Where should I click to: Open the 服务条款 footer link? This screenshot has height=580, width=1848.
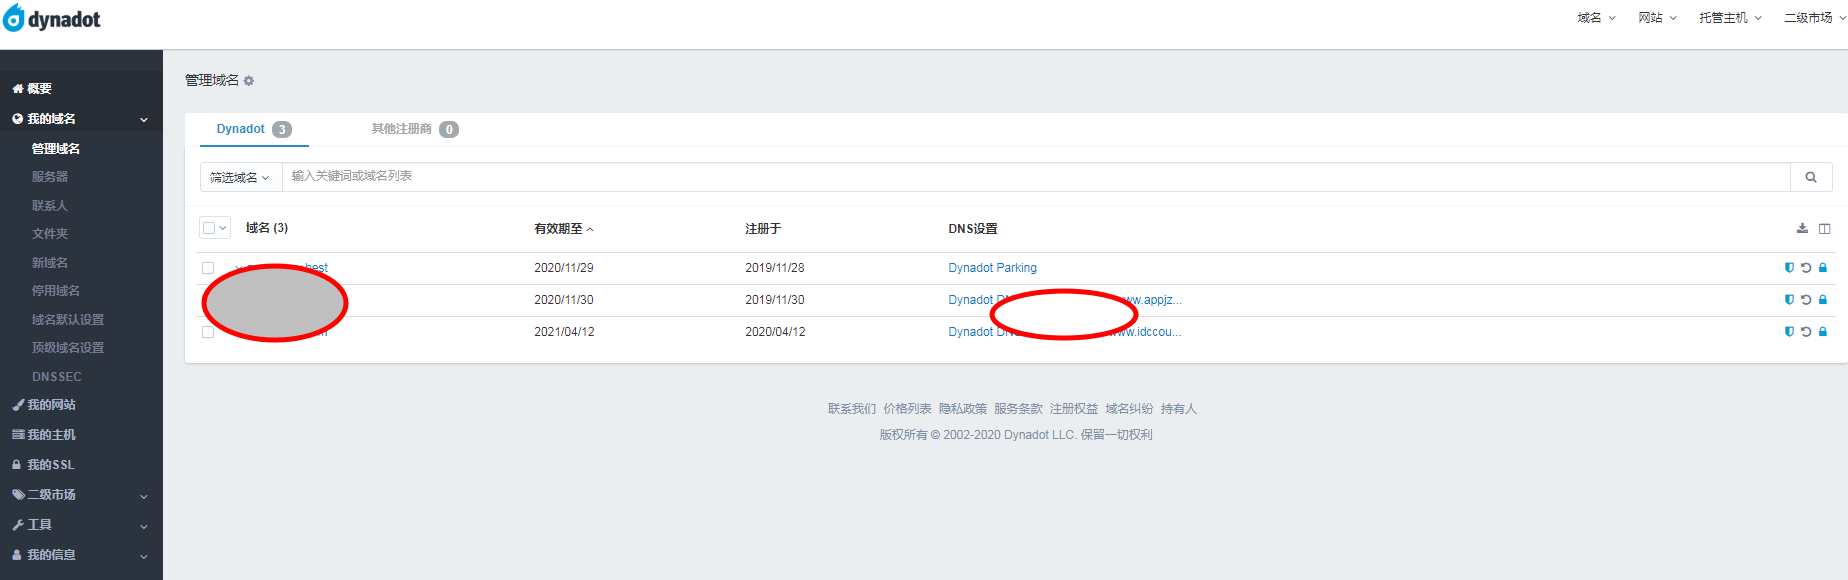click(x=1018, y=409)
